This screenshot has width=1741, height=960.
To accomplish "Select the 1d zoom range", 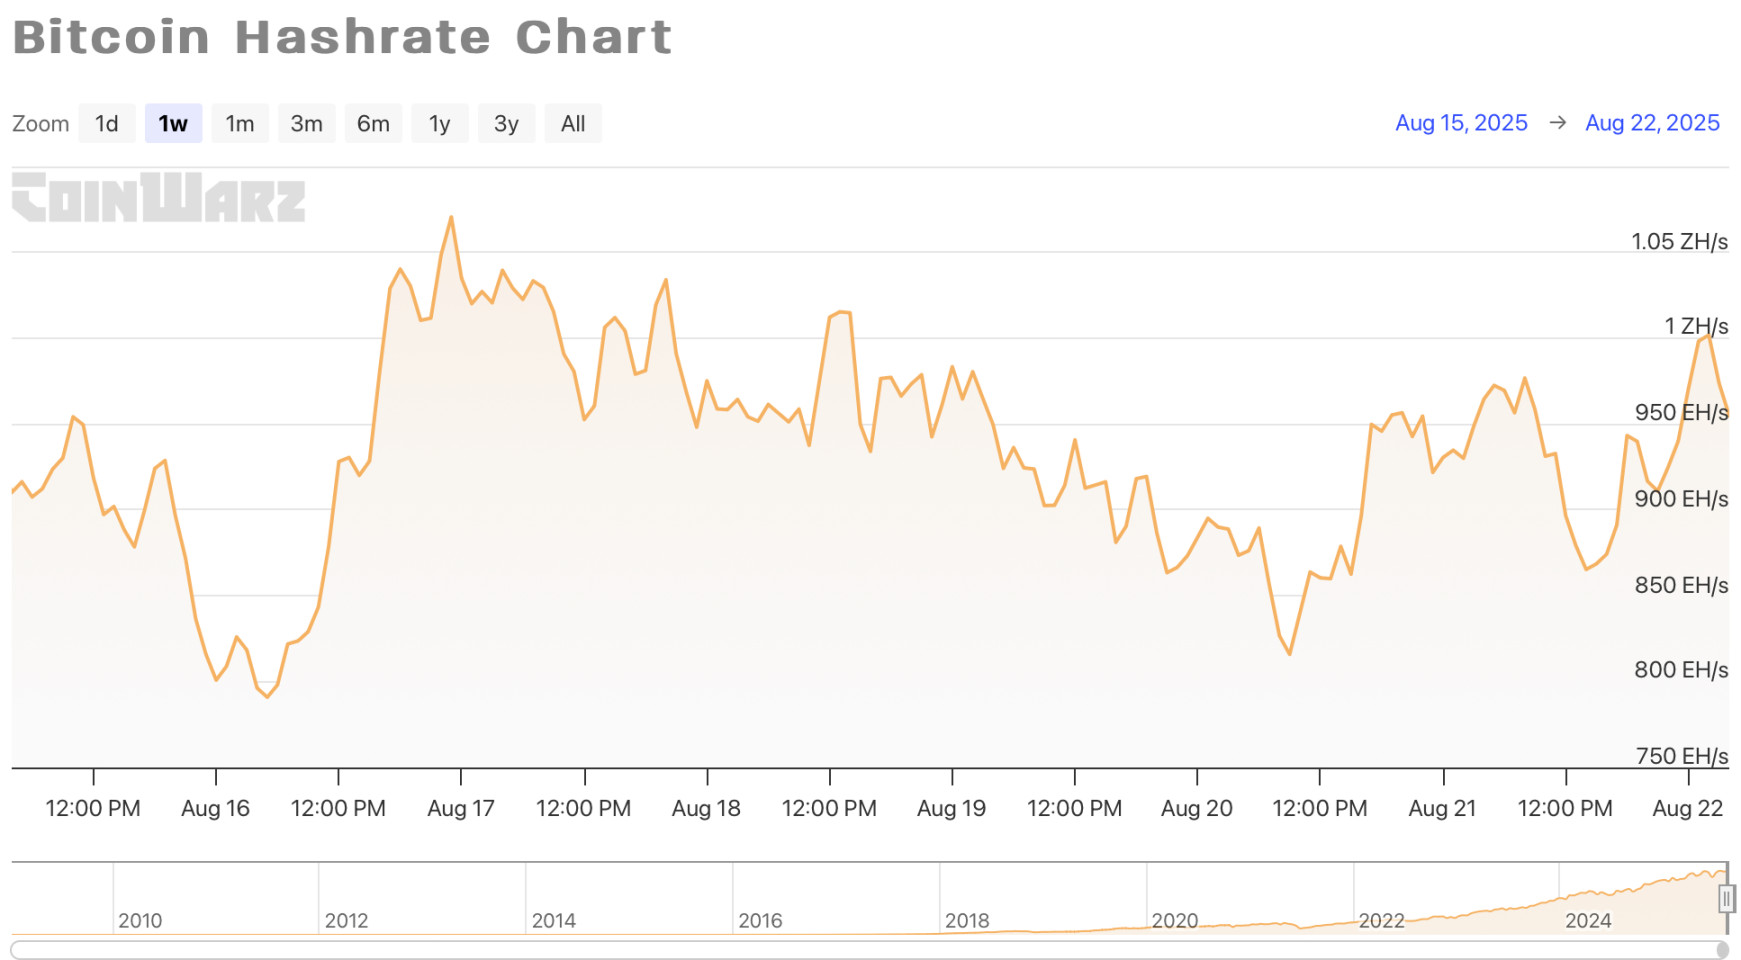I will [107, 123].
